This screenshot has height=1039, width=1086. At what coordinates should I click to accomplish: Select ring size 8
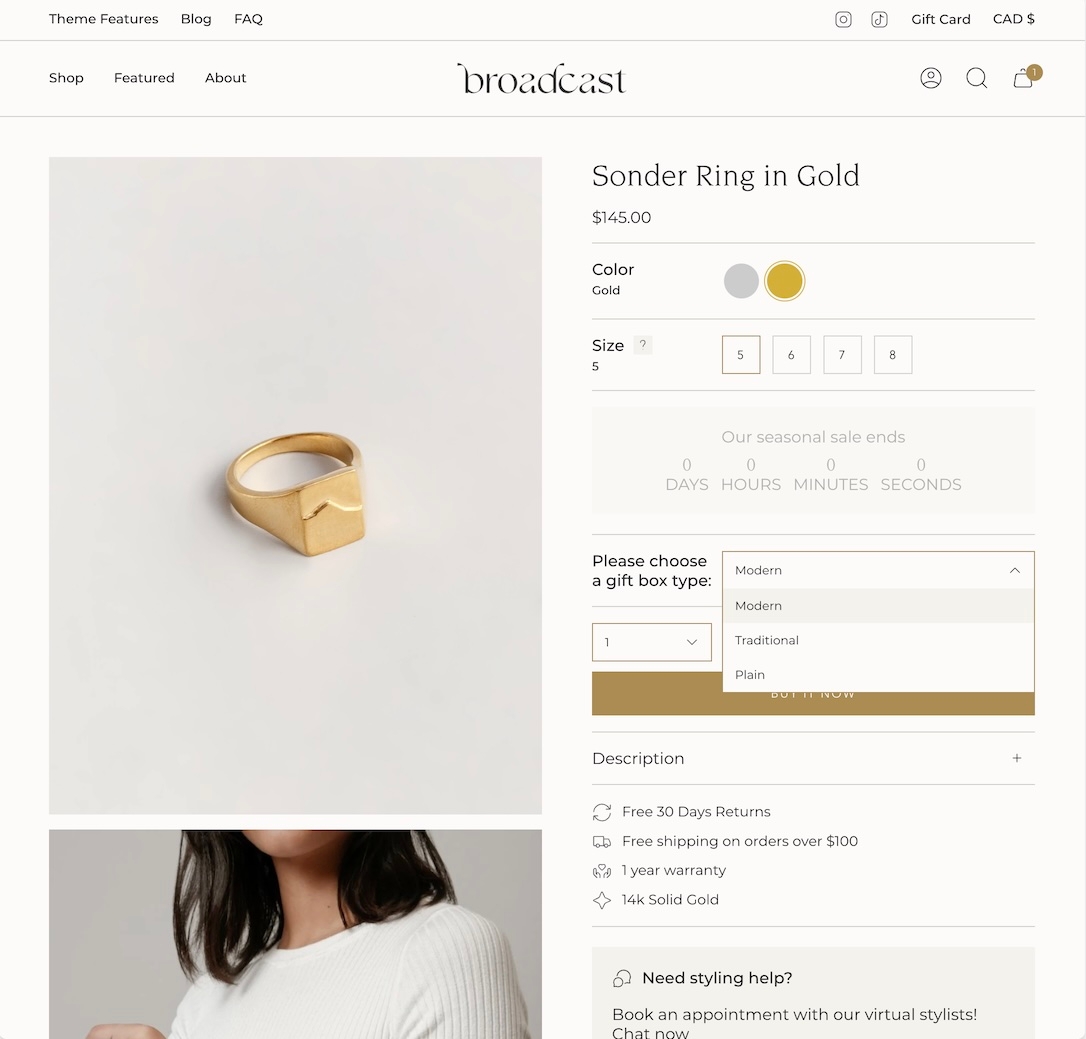[x=893, y=355]
